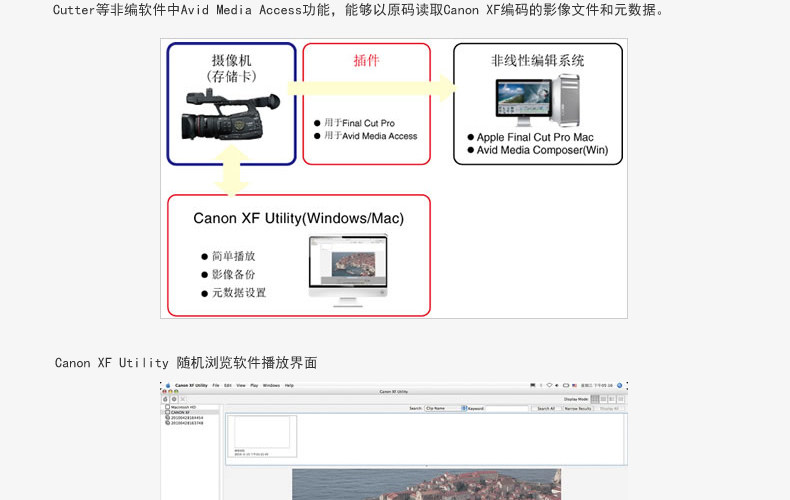The image size is (790, 500).
Task: Click '非线性编辑系统' heading in diagram
Action: click(538, 60)
